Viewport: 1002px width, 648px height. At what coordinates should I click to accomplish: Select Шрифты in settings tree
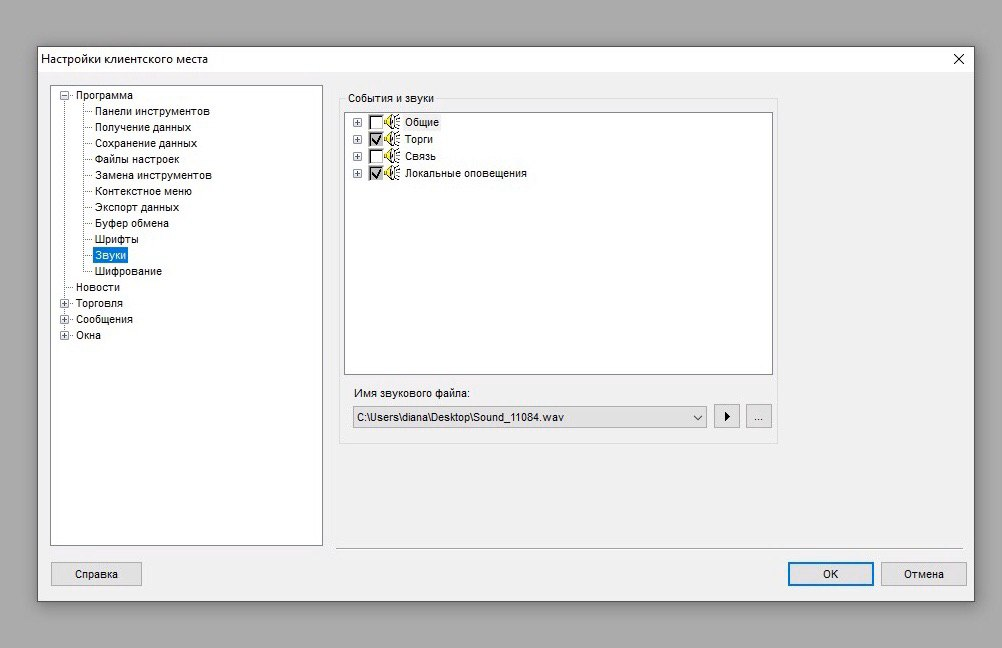[x=116, y=239]
